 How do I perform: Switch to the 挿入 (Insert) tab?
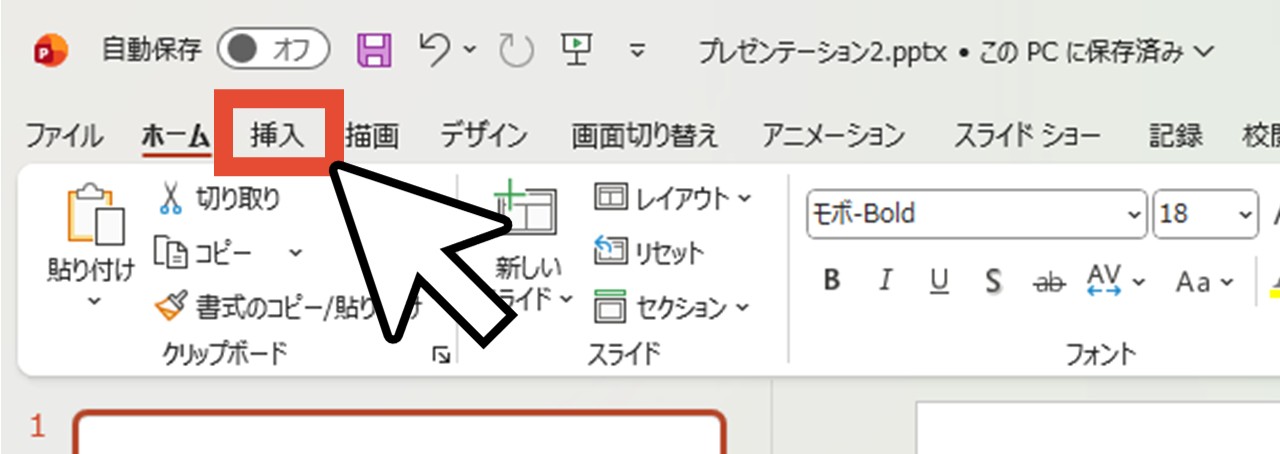pos(277,135)
